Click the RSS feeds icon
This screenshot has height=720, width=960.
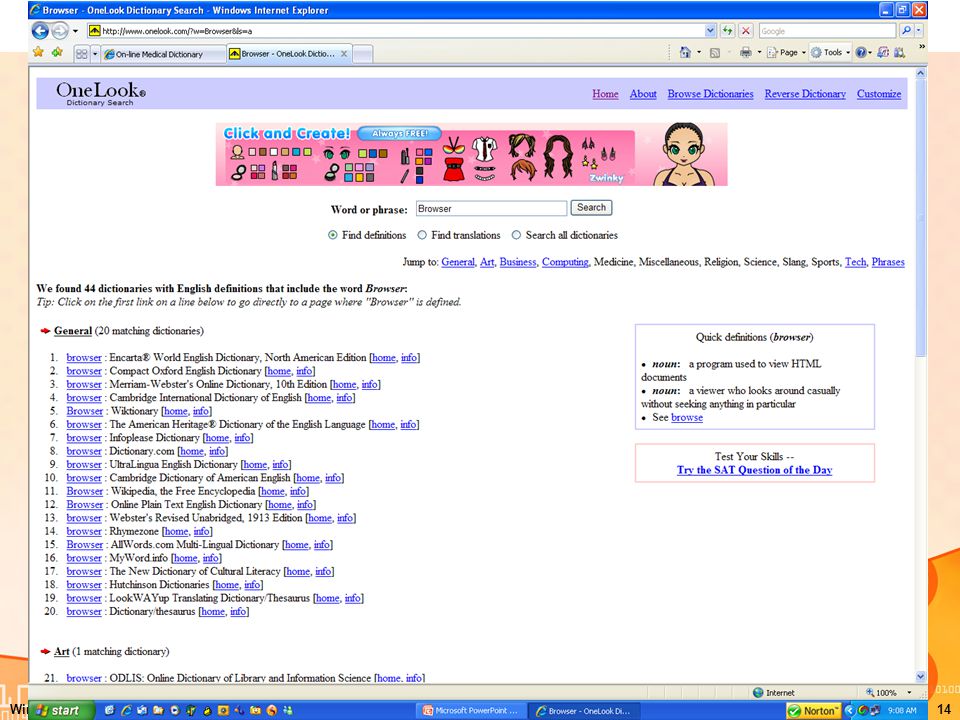(x=714, y=53)
